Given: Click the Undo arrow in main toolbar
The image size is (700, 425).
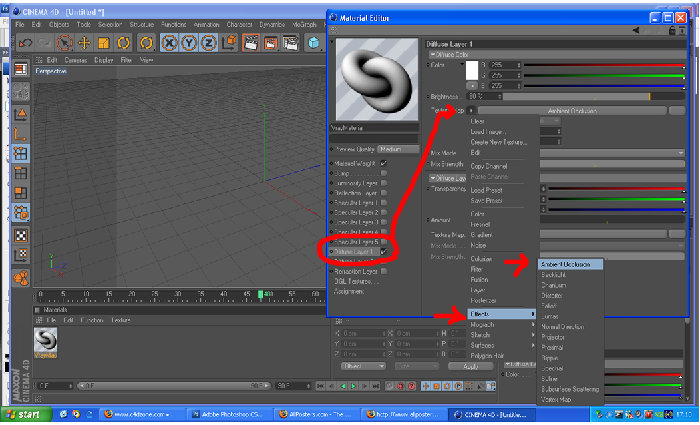Looking at the screenshot, I should tap(25, 43).
